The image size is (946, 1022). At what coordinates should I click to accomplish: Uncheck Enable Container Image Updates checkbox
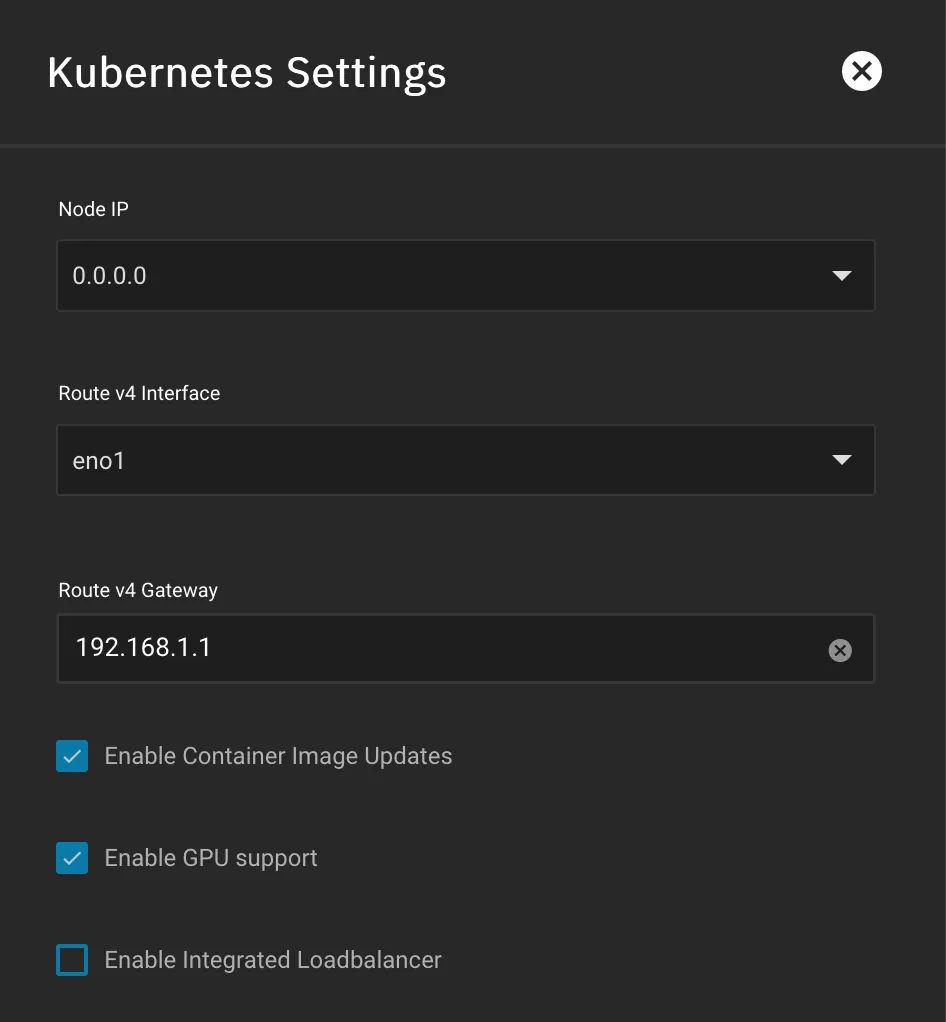pos(72,757)
